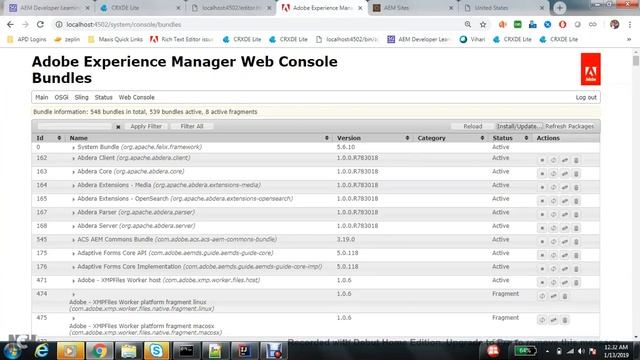Open File Explorer from taskbar
The image size is (640, 360).
pos(128,351)
